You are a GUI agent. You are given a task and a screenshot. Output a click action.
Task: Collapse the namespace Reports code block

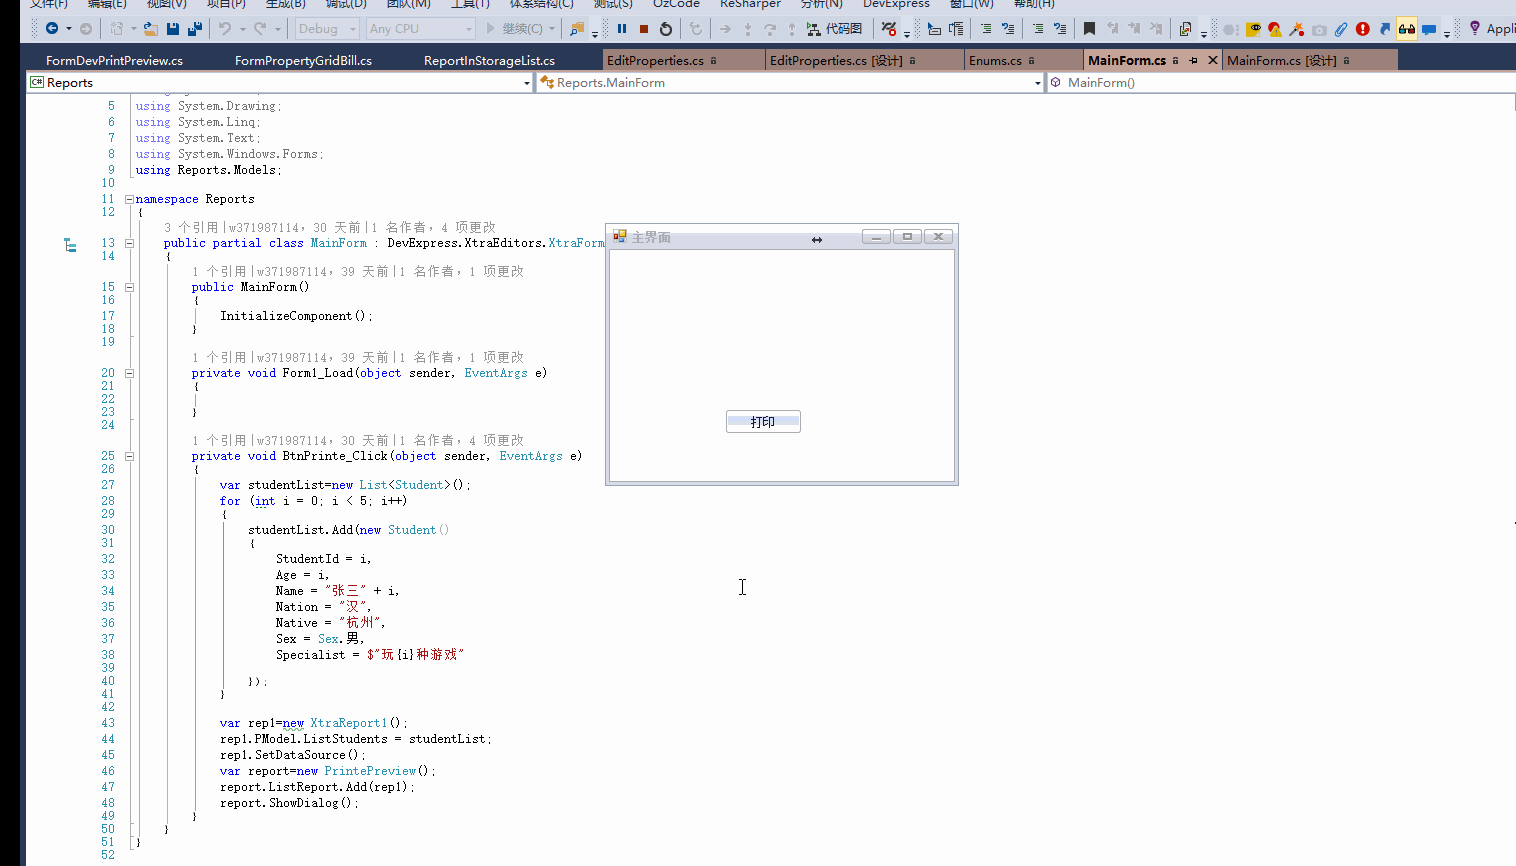(x=129, y=199)
